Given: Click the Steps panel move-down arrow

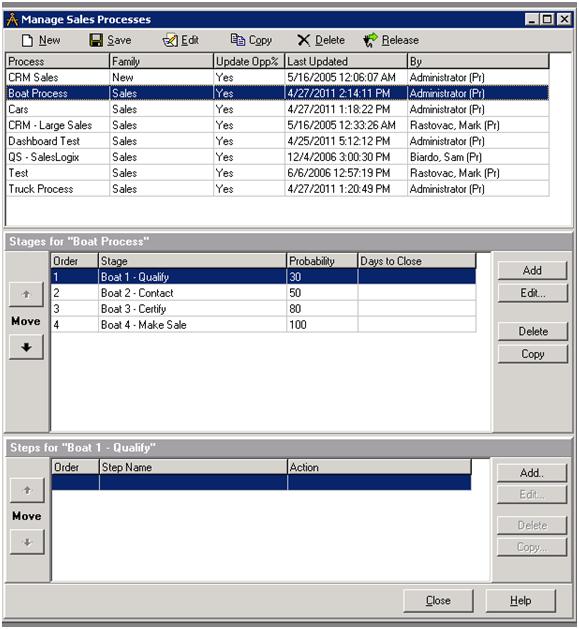Looking at the screenshot, I should coord(27,542).
